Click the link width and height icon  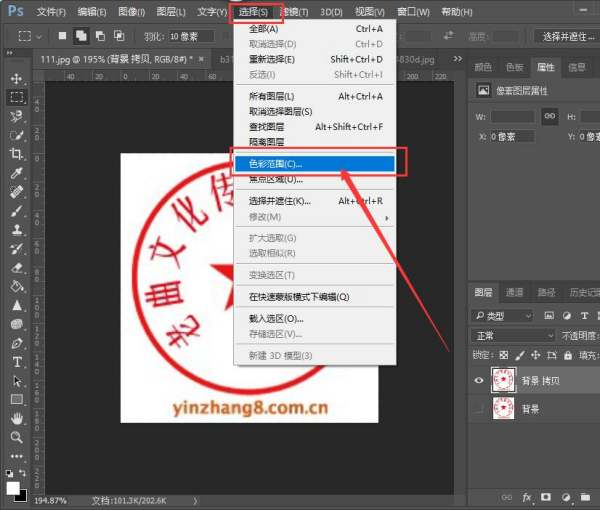click(548, 116)
